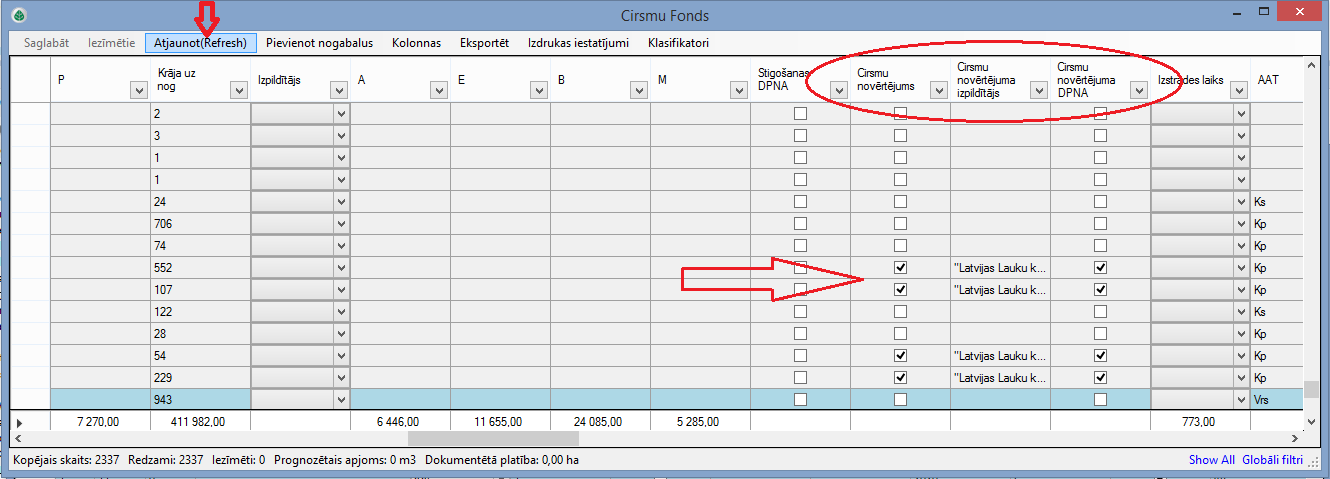Open Pievienot nogabalus menu
The width and height of the screenshot is (1330, 479).
(x=319, y=43)
